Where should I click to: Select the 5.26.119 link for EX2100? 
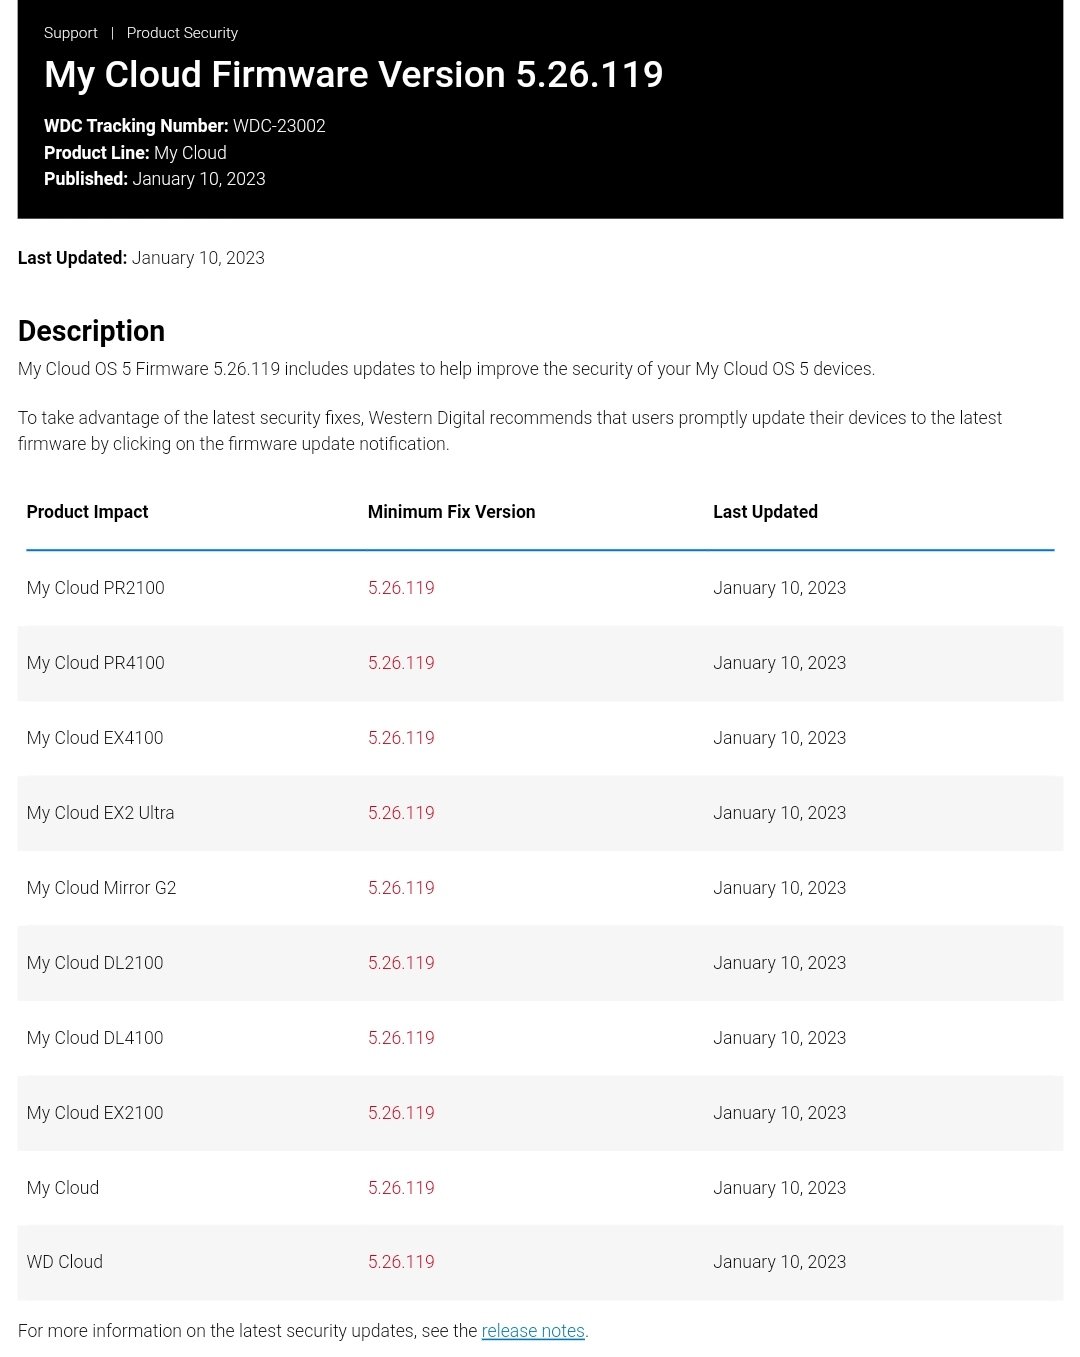click(401, 1113)
